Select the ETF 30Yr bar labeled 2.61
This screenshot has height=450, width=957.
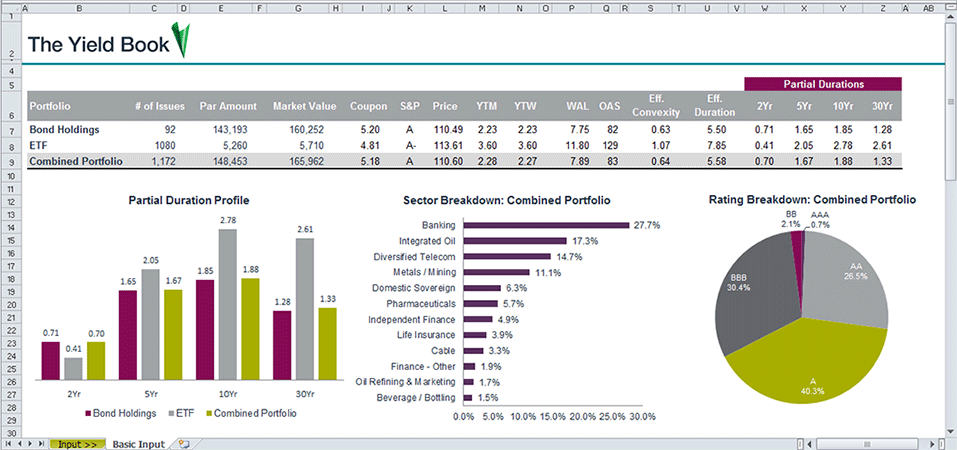(x=305, y=310)
